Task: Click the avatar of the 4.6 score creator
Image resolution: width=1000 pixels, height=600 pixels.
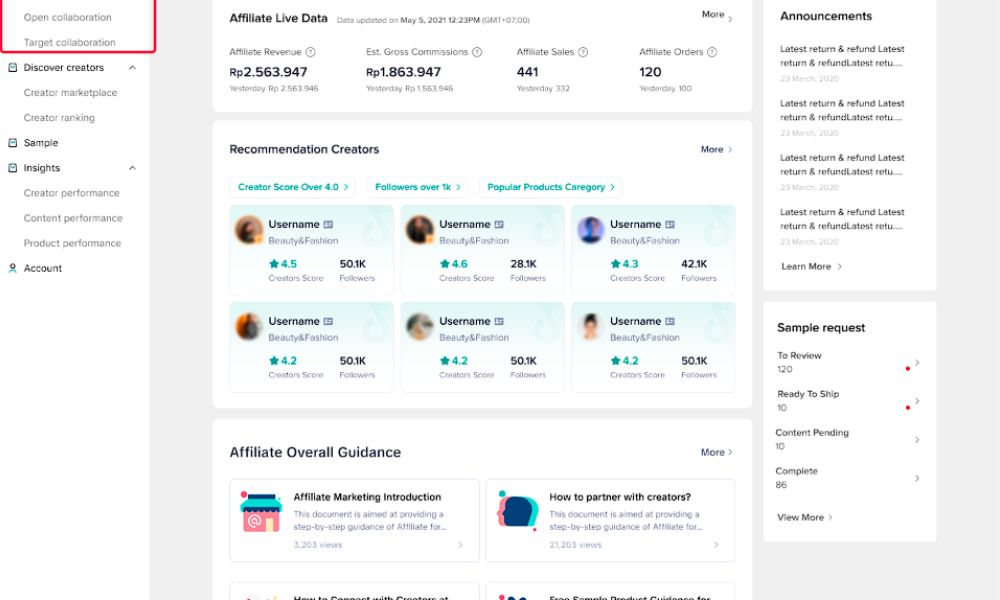Action: [420, 230]
